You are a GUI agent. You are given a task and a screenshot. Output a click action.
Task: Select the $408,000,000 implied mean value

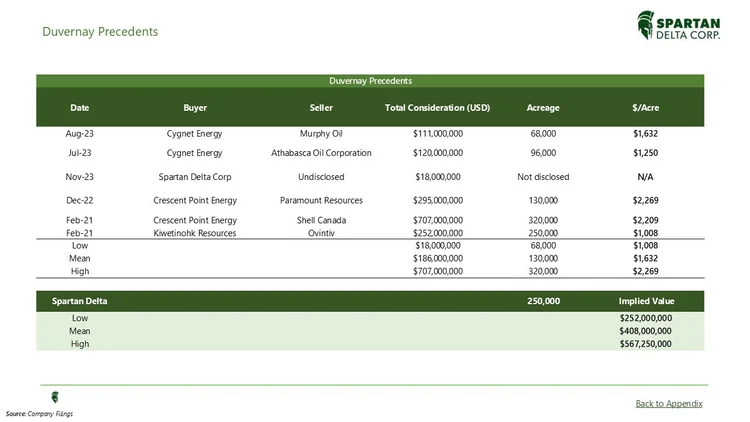tap(645, 331)
